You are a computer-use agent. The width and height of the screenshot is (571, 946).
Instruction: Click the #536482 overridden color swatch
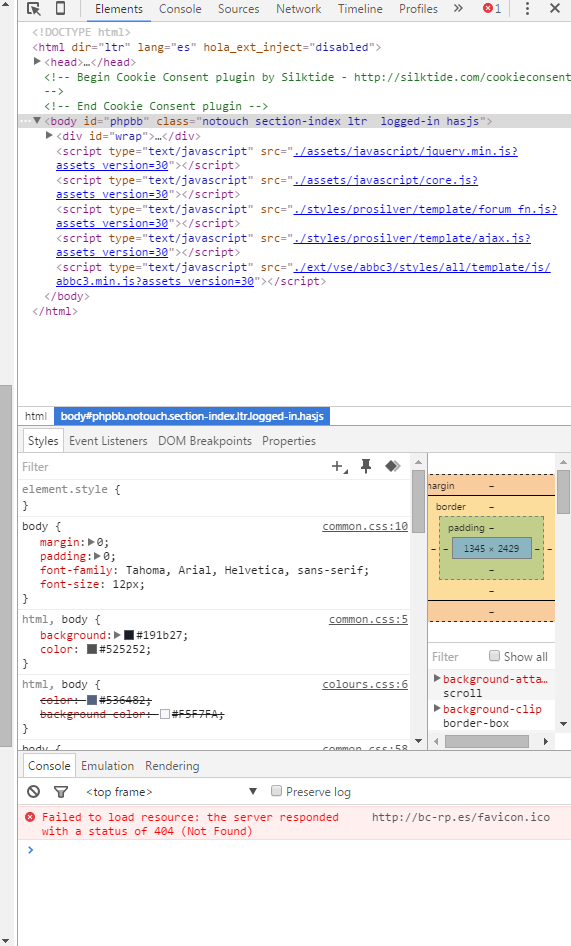pyautogui.click(x=92, y=700)
